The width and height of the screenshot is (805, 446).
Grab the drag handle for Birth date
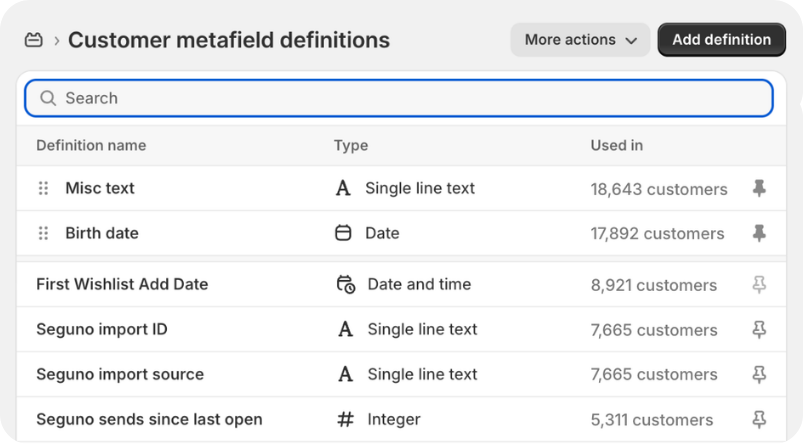[x=44, y=234]
